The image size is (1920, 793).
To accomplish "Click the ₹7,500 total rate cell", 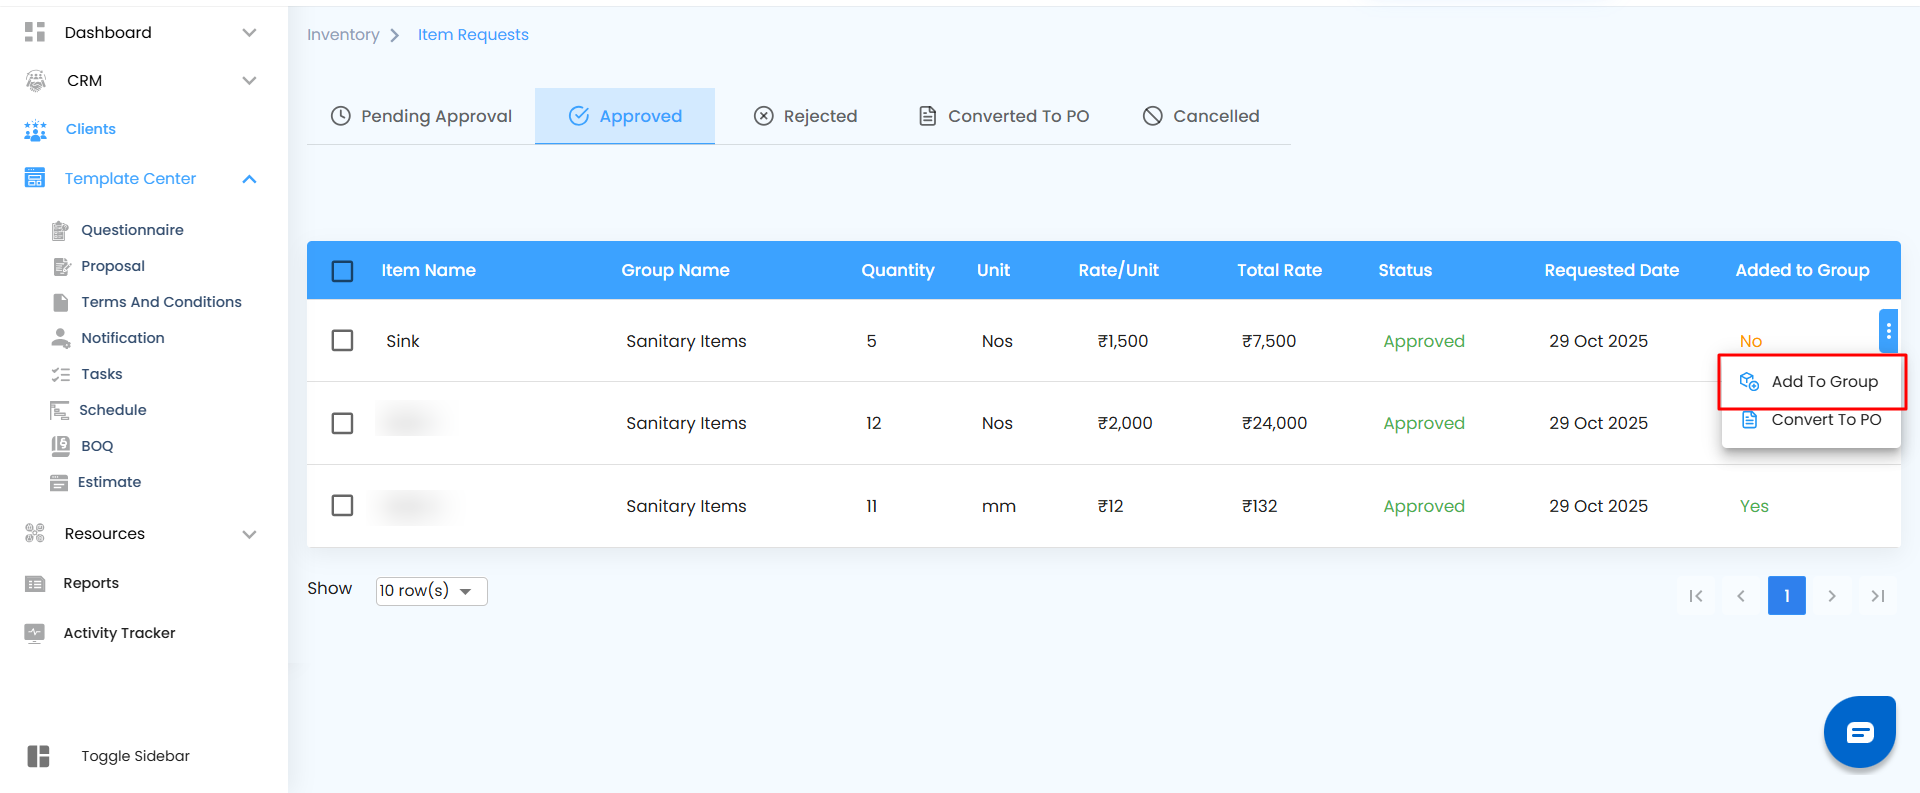I will 1269,341.
